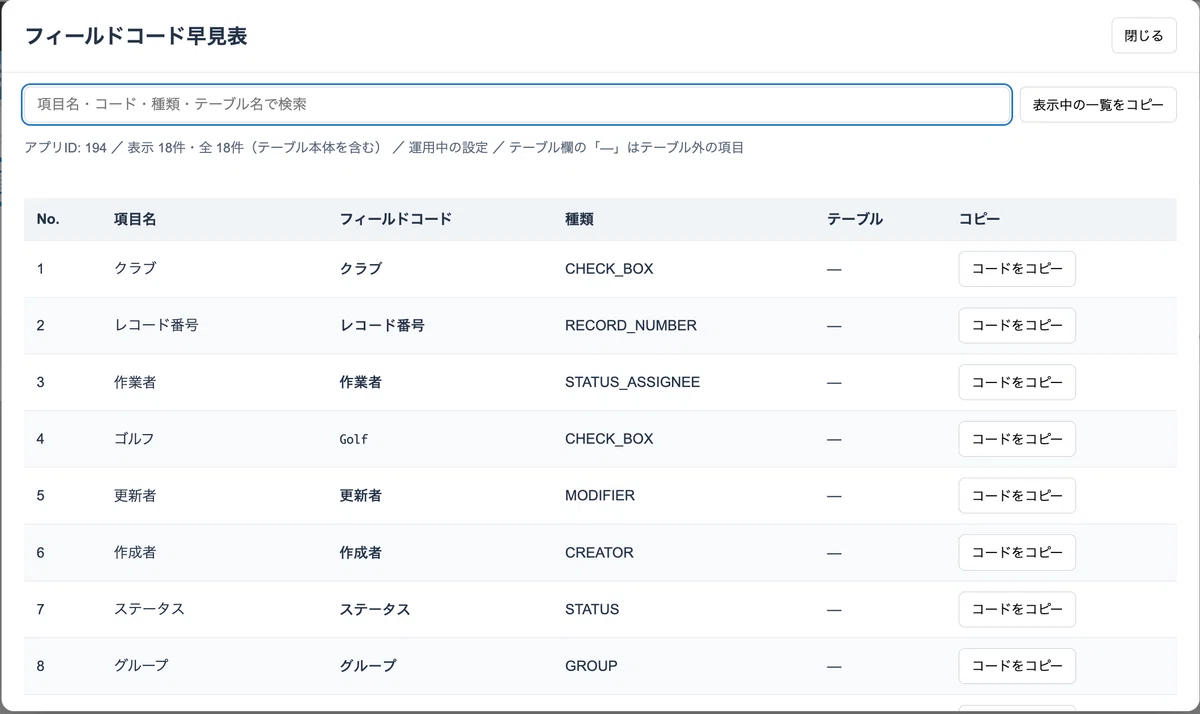The height and width of the screenshot is (714, 1200).
Task: Click the 項目名 column header
Action: coord(135,219)
